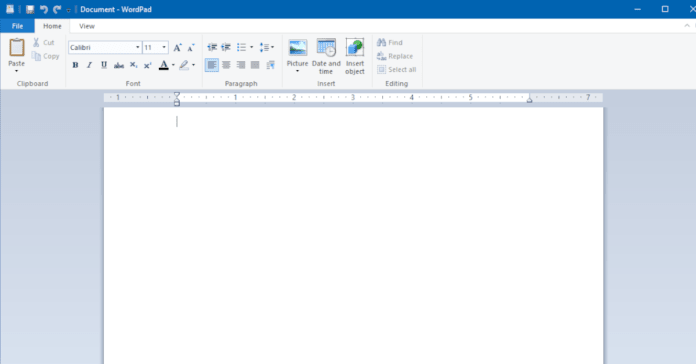Start a bulleted list

coord(241,47)
